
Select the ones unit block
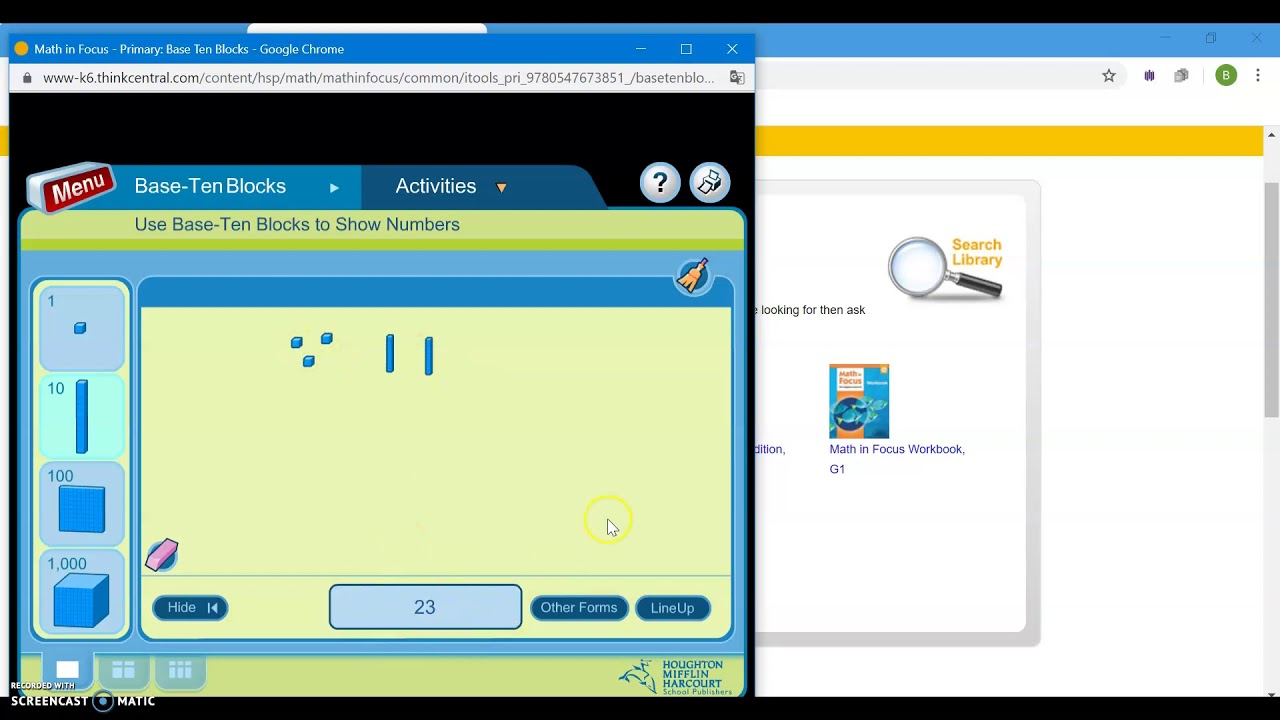point(81,327)
